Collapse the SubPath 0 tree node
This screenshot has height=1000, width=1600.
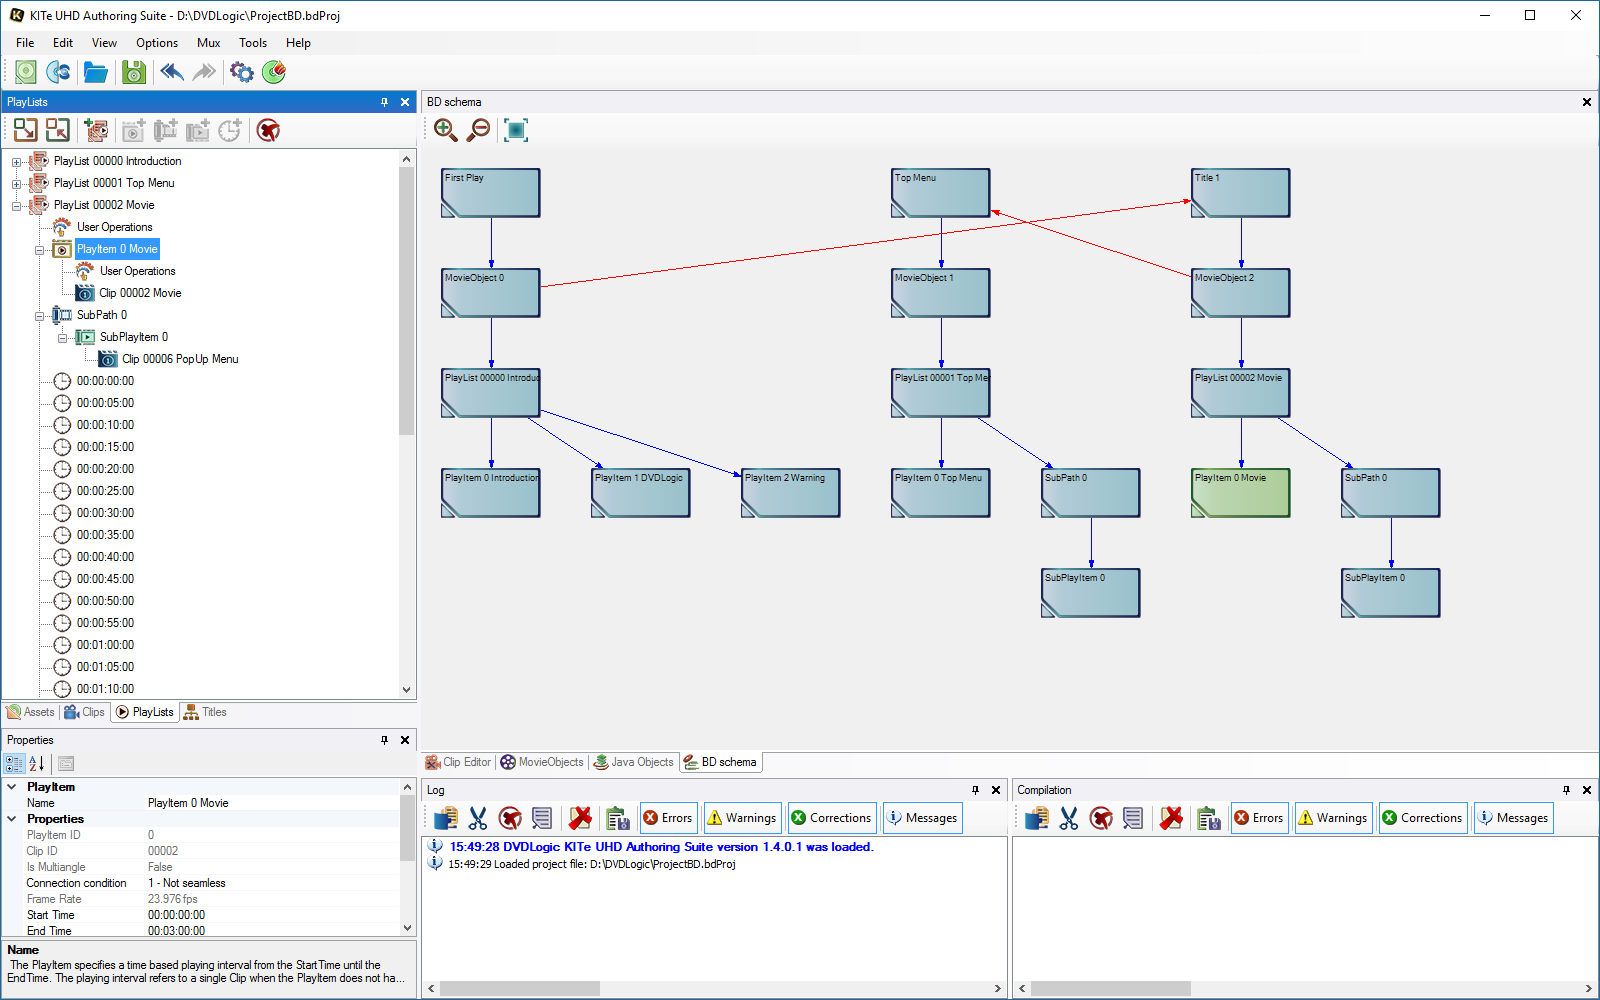point(40,316)
